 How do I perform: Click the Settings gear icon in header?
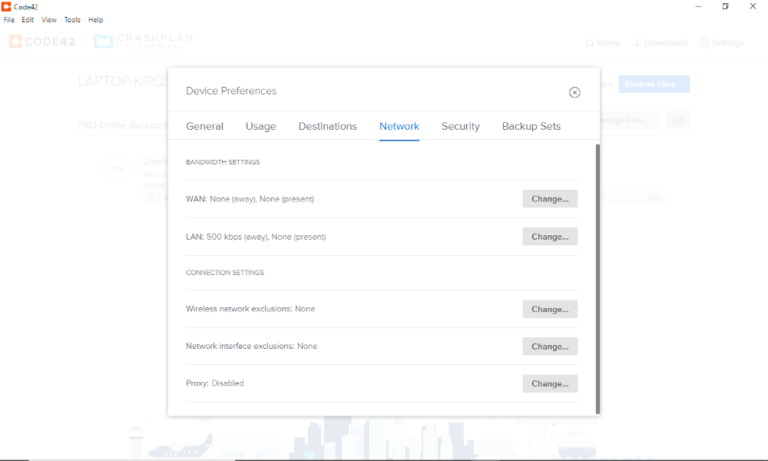pyautogui.click(x=705, y=43)
